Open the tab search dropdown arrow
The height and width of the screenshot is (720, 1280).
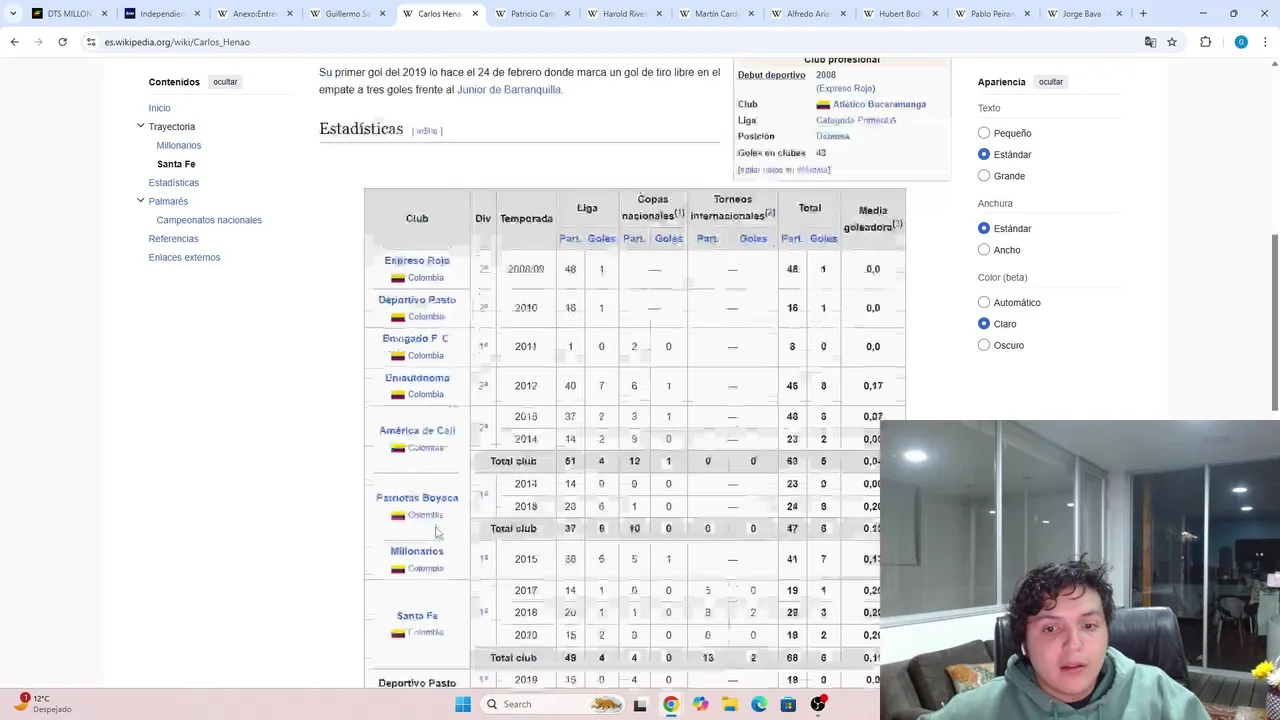click(12, 14)
